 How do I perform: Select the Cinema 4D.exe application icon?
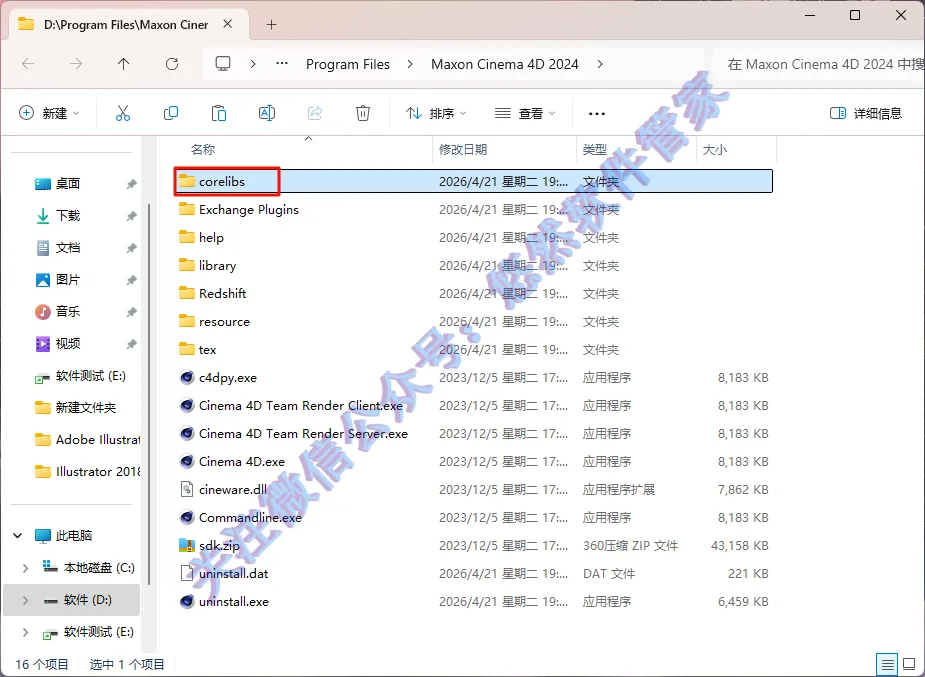pos(187,461)
